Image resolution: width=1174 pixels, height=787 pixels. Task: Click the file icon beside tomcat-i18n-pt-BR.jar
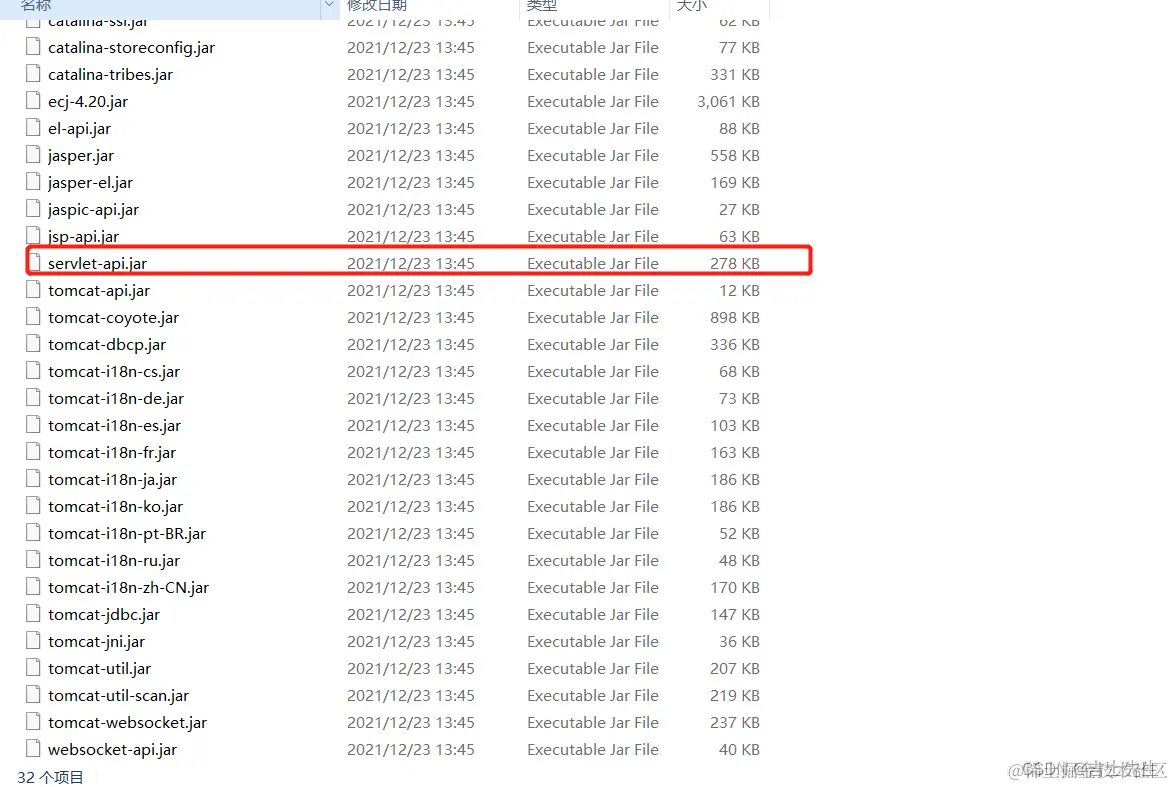[x=33, y=532]
